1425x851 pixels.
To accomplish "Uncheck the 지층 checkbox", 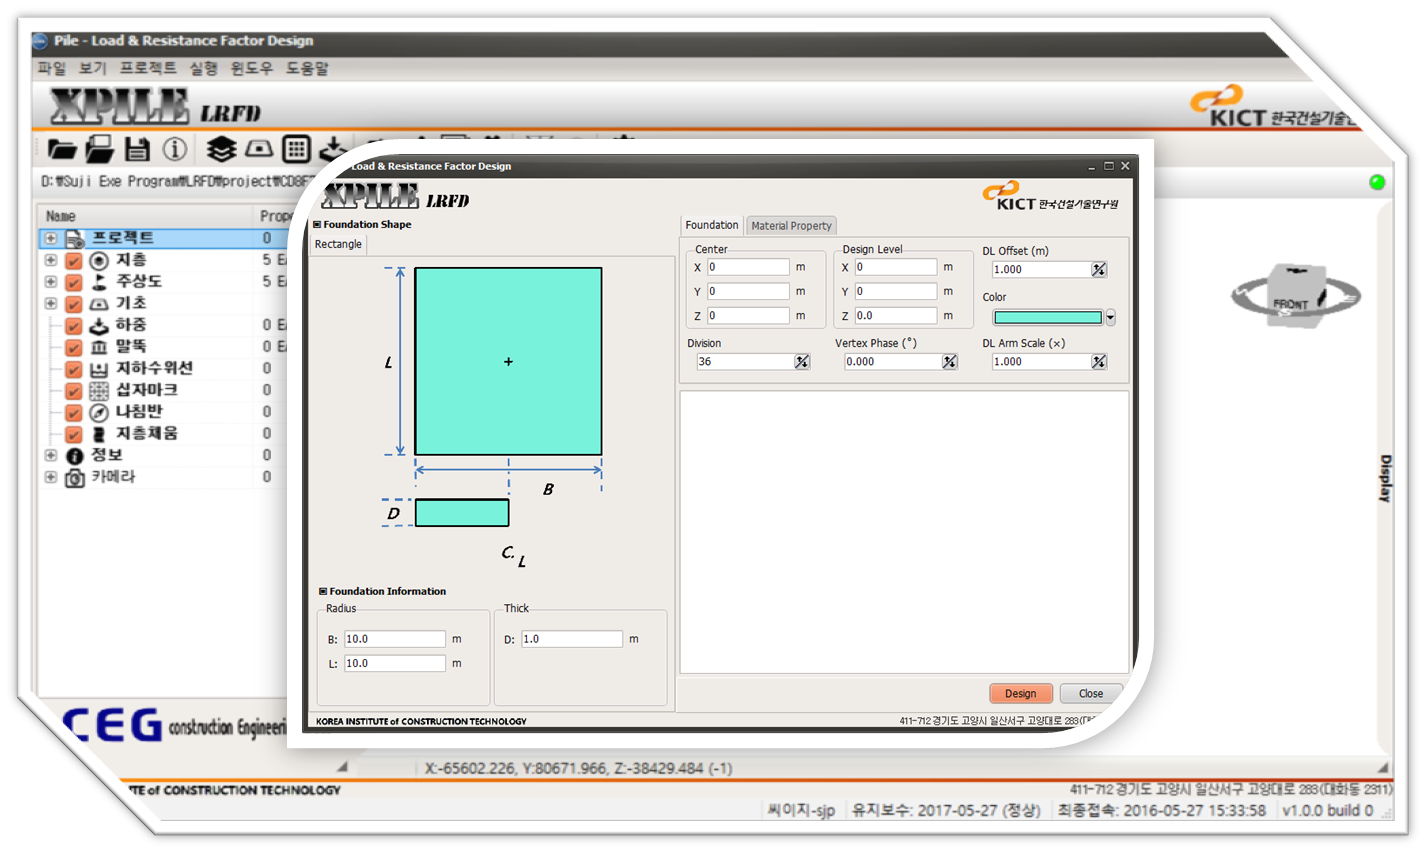I will click(x=74, y=261).
